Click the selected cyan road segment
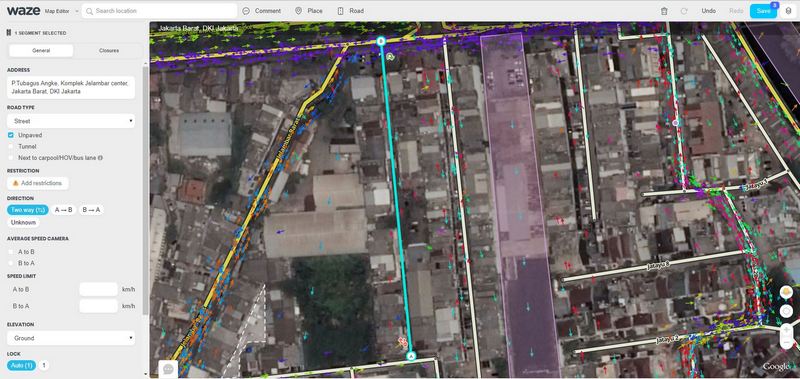 [395, 199]
